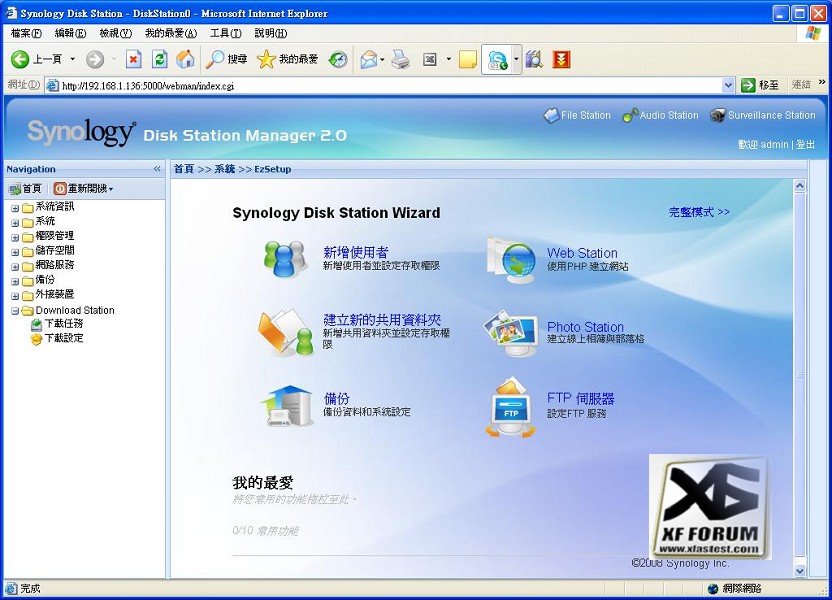Open Surveillance Station from top bar
Image resolution: width=832 pixels, height=600 pixels.
[762, 115]
